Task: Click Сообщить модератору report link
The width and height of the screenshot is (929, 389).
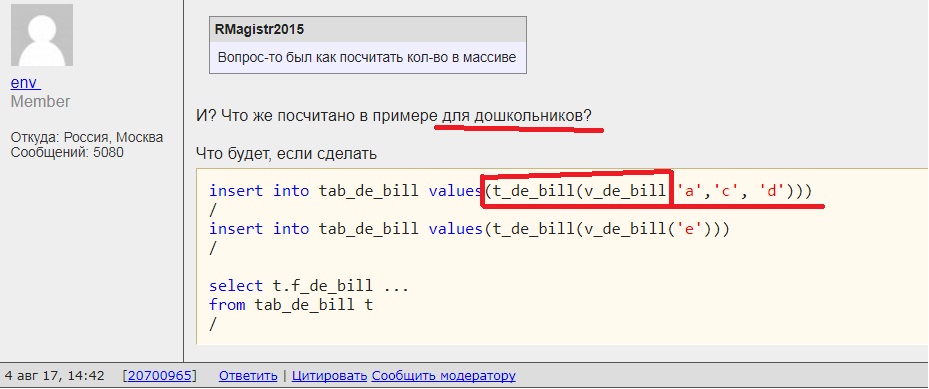Action: coord(444,375)
